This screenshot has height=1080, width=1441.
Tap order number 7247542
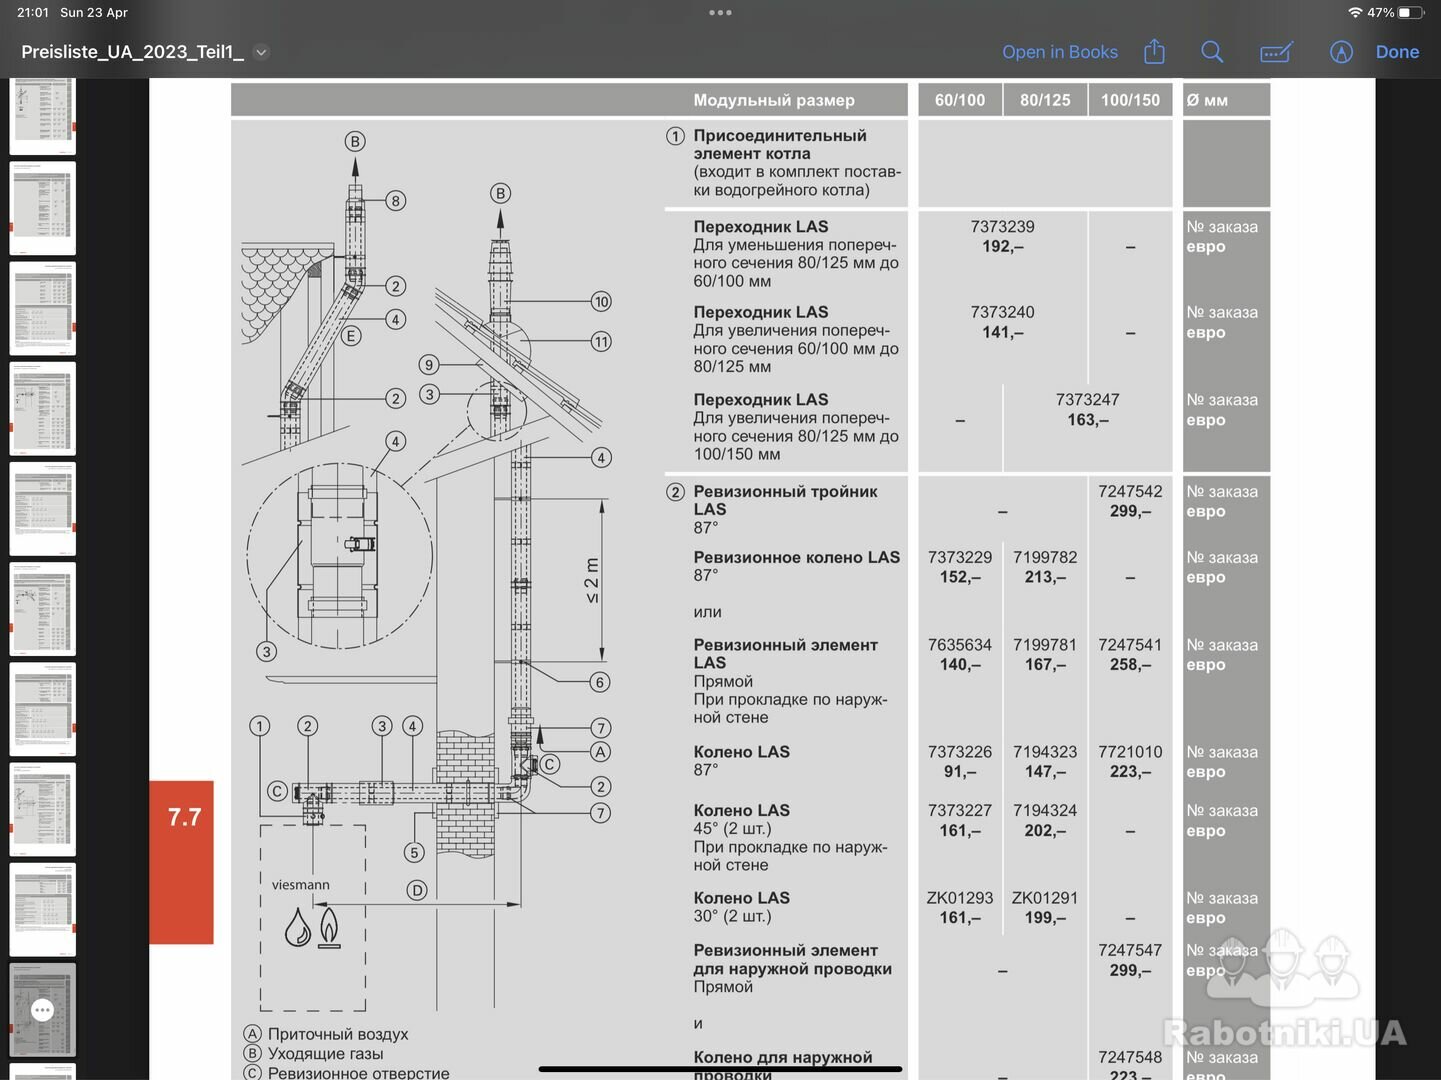1130,491
